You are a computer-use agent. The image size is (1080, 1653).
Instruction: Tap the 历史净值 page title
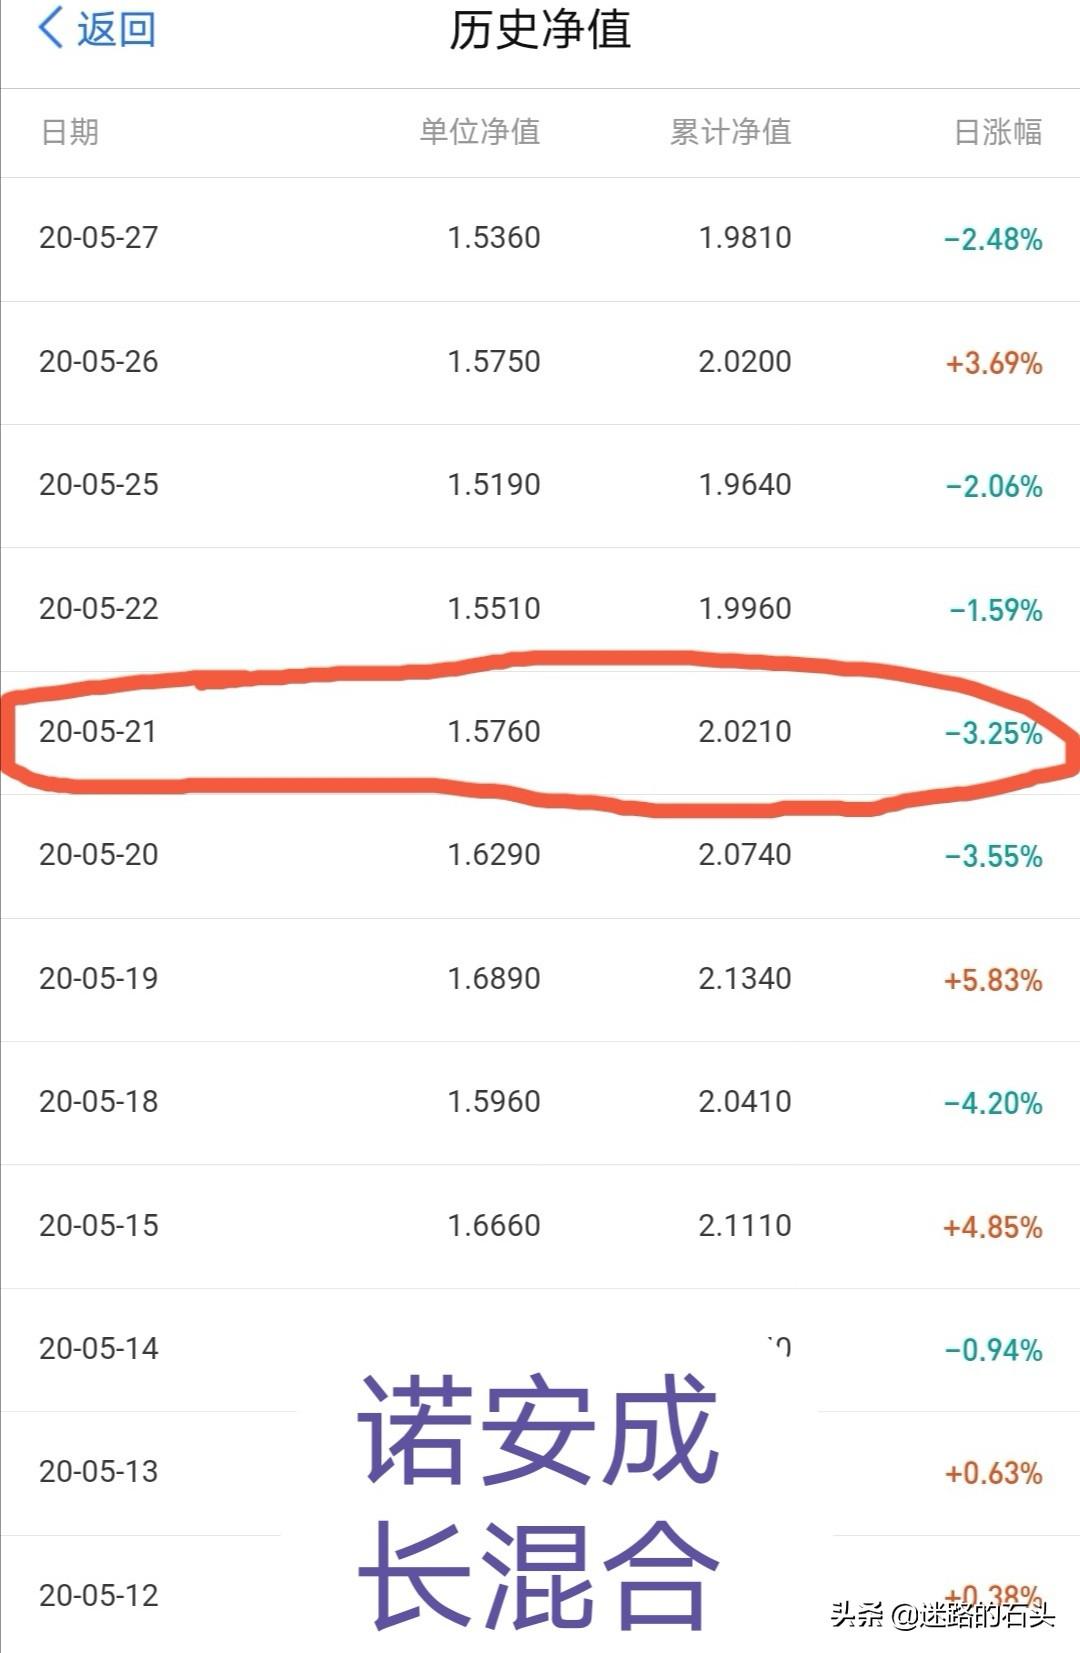pyautogui.click(x=540, y=30)
